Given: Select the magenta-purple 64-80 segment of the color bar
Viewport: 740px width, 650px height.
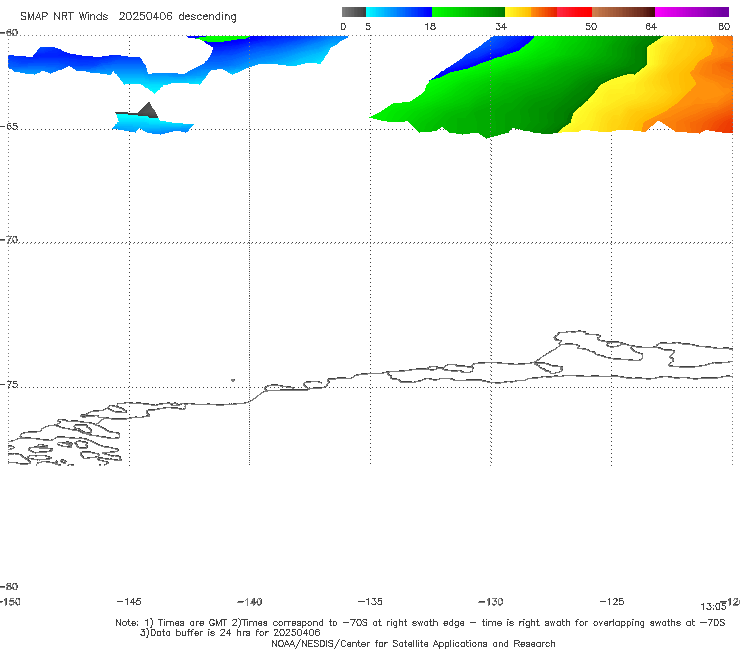Looking at the screenshot, I should (692, 12).
